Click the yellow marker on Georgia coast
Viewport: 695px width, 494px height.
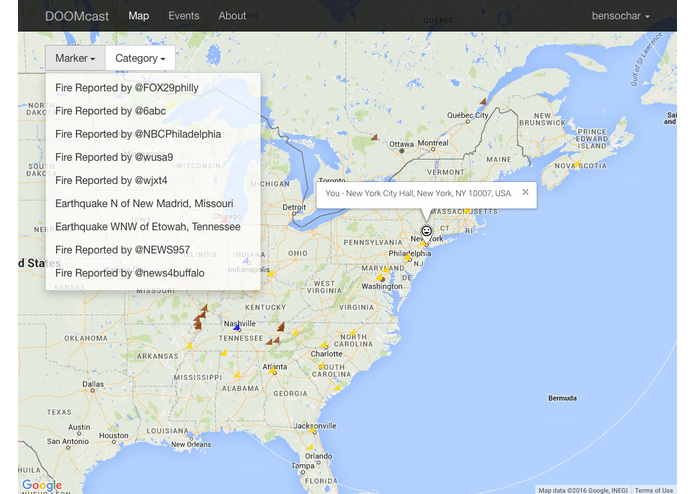337,388
